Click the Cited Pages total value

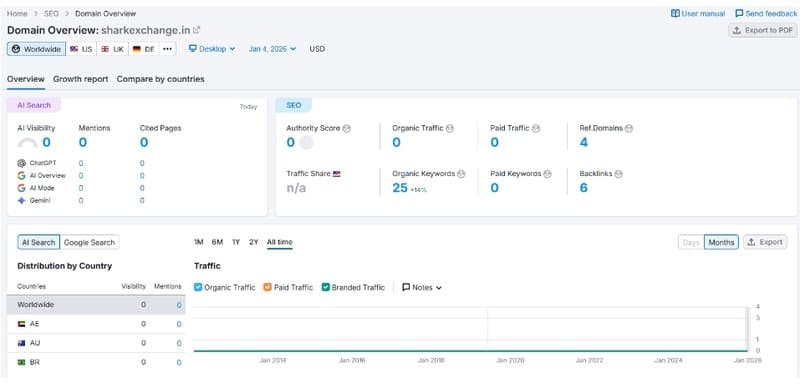coord(144,142)
